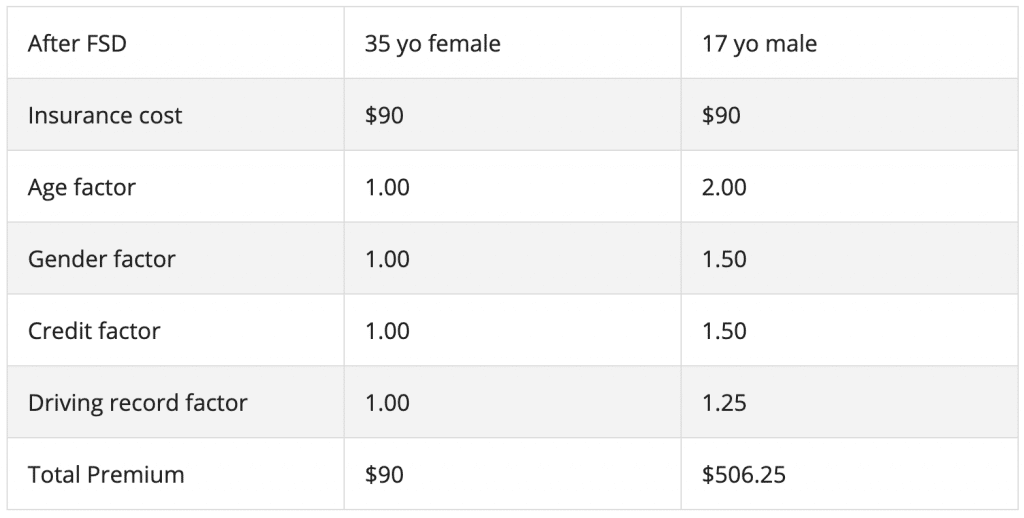
Task: Select the 35 yo female gender factor 1.00
Action: click(387, 260)
